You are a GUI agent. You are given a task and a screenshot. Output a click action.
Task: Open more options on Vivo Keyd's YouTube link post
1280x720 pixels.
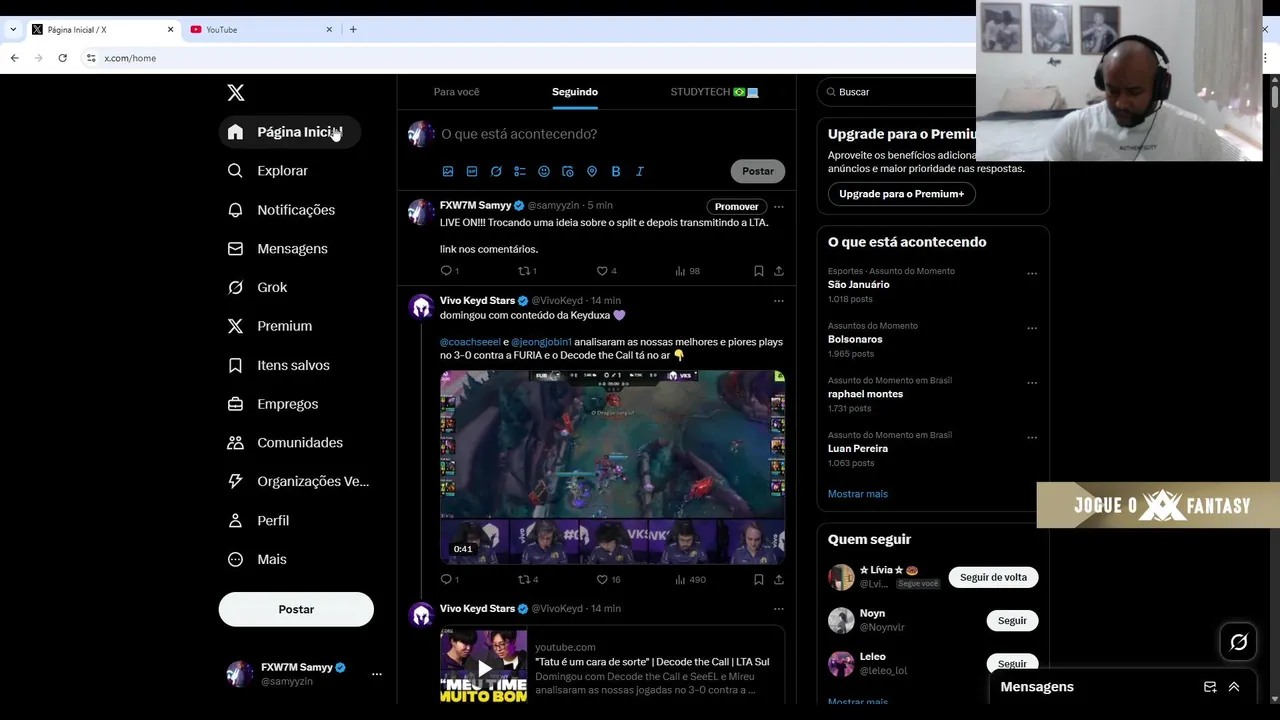point(779,609)
